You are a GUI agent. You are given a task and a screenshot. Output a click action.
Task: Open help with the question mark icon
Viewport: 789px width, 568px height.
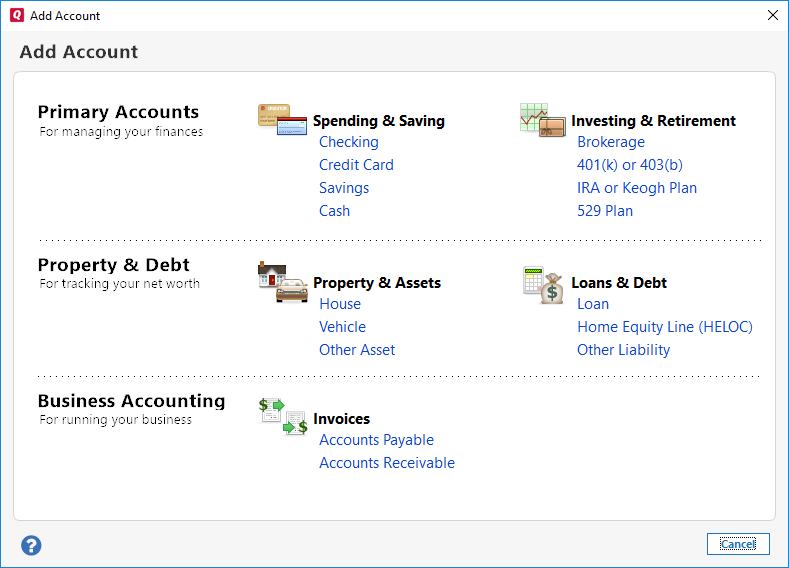click(31, 545)
